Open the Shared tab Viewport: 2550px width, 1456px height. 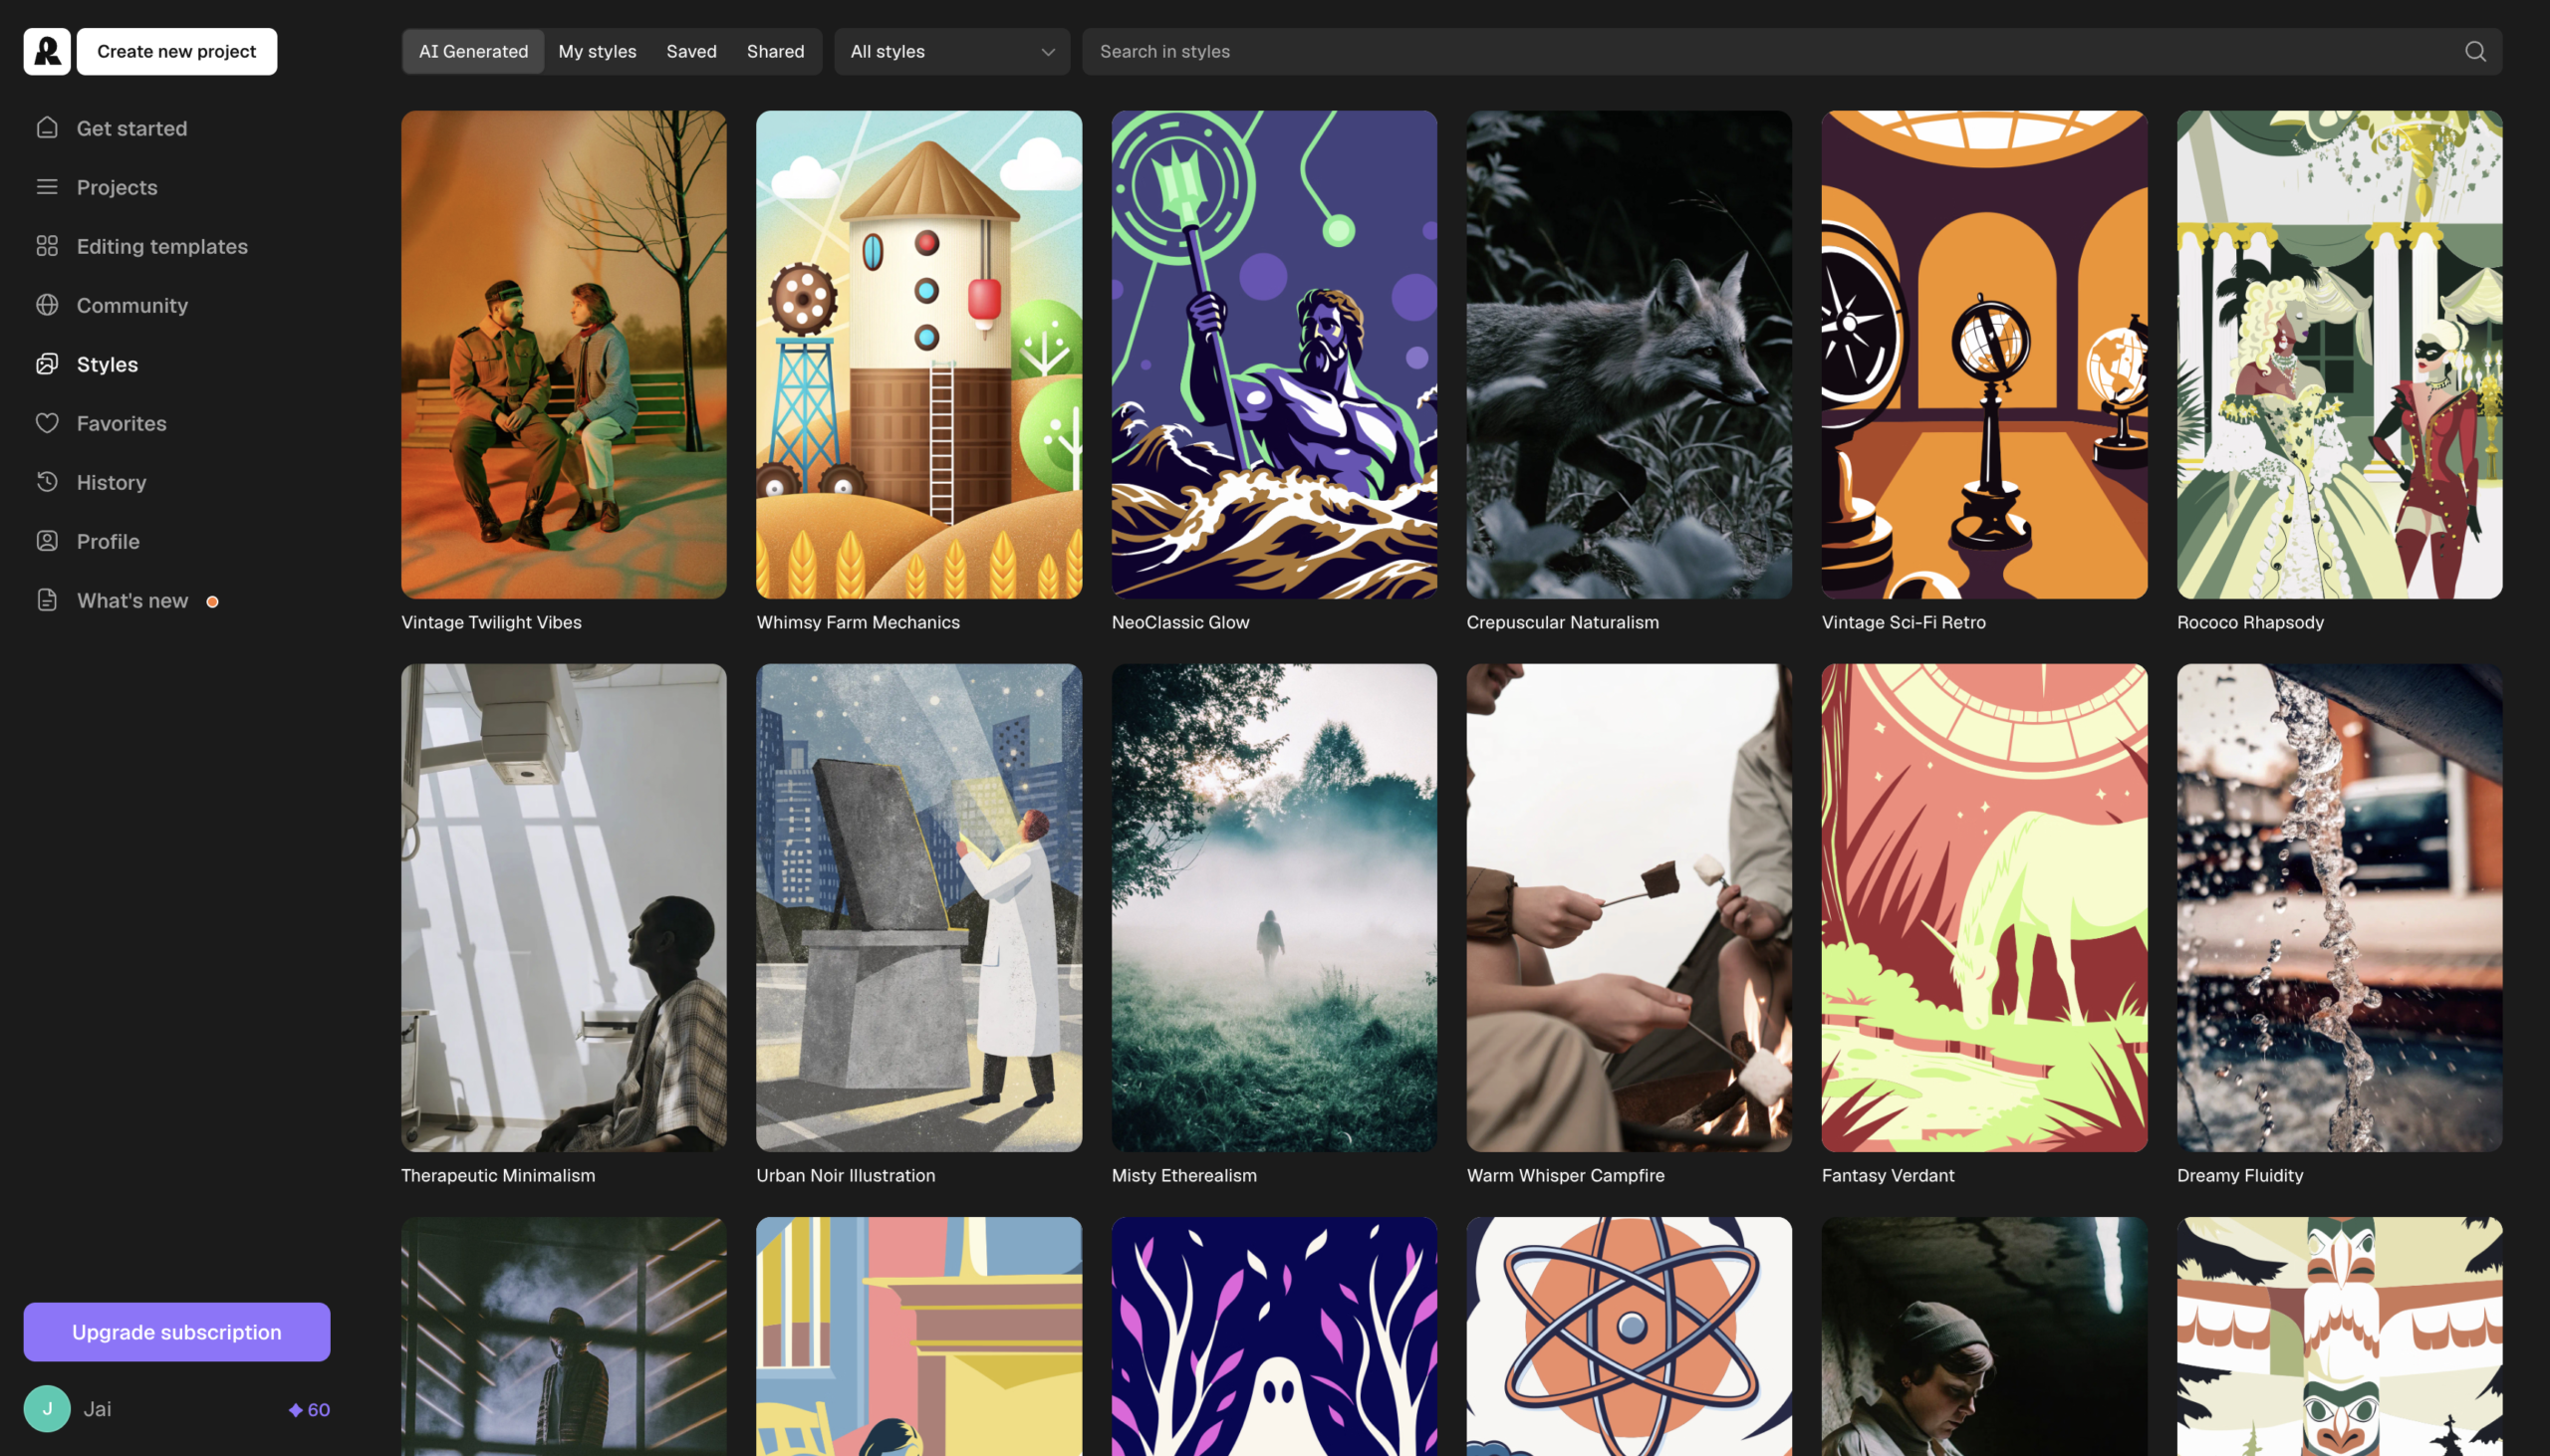coord(775,51)
